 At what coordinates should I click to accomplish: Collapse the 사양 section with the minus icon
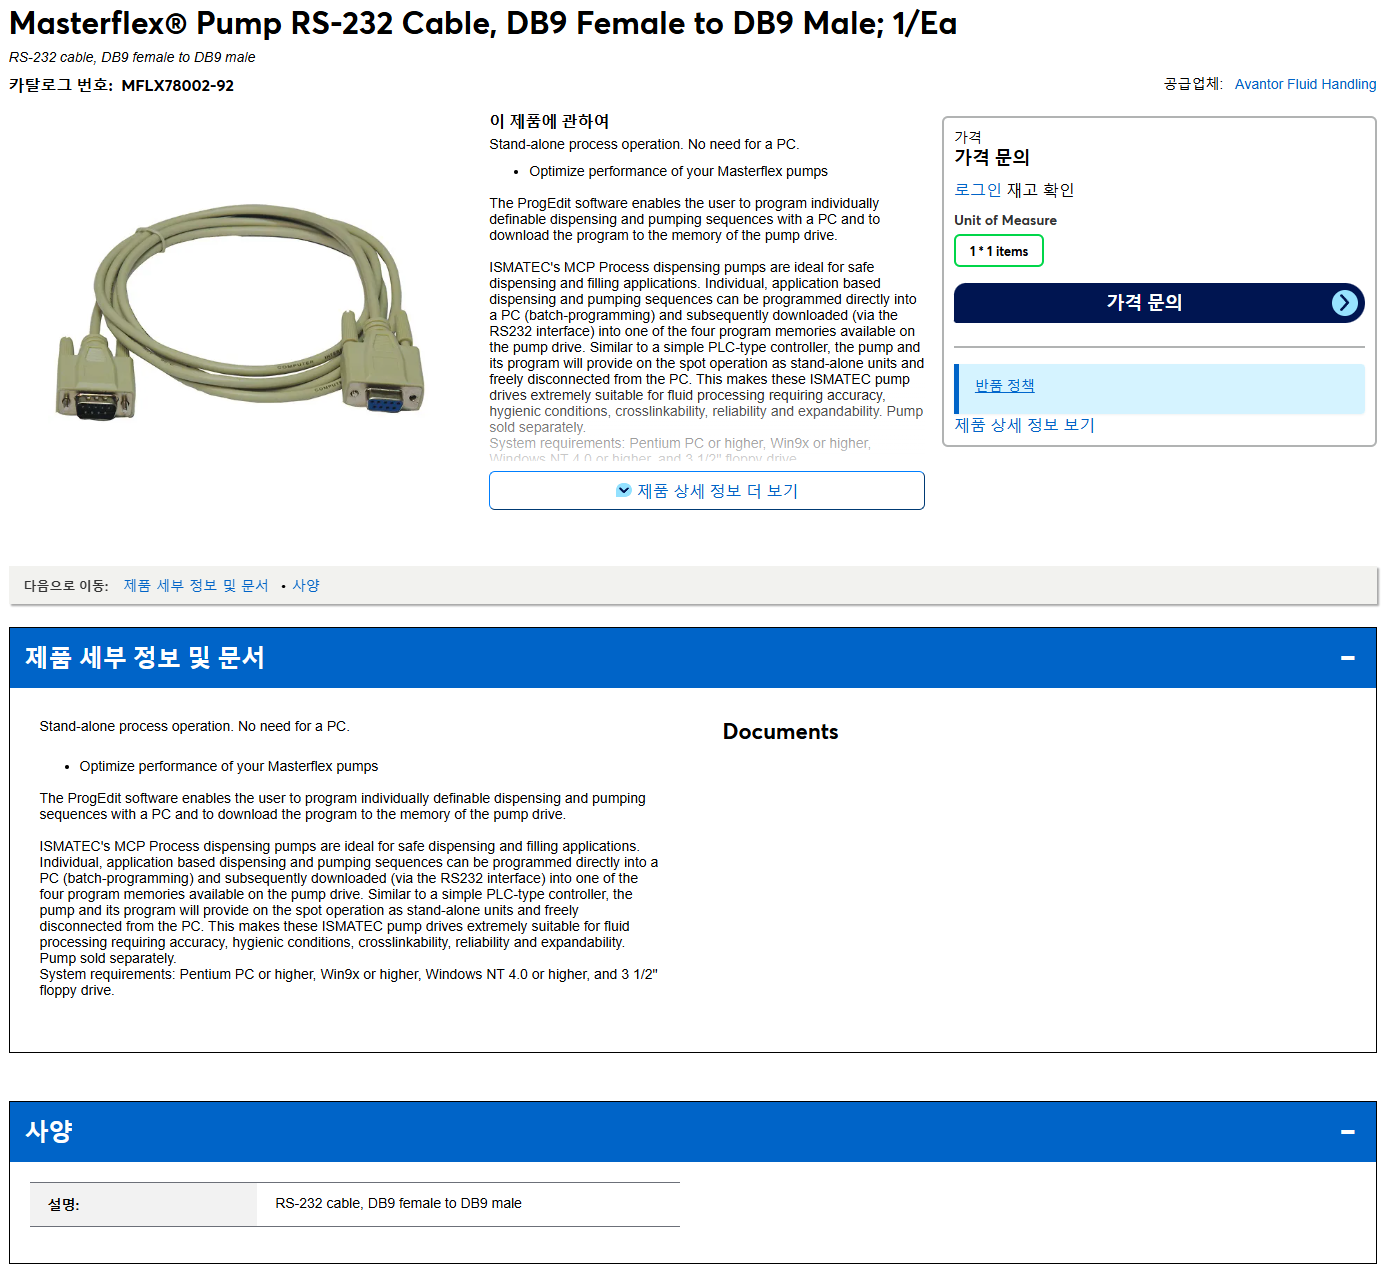1348,1132
